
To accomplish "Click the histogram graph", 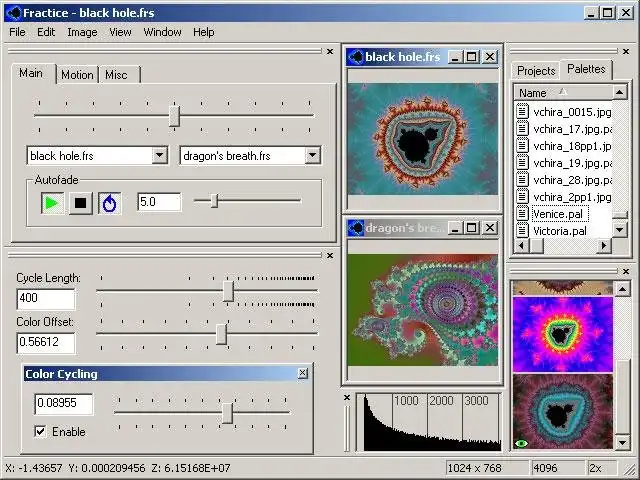I will click(429, 422).
